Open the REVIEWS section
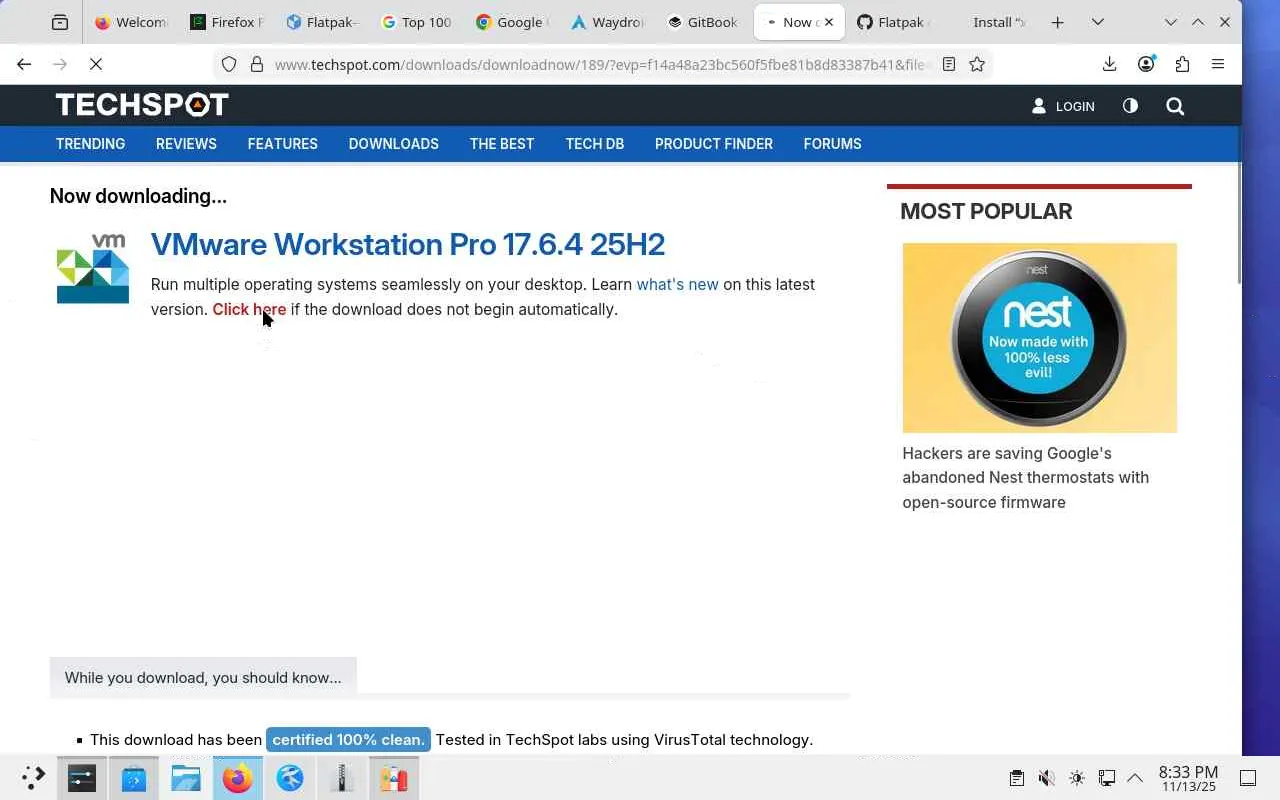The height and width of the screenshot is (800, 1280). pyautogui.click(x=186, y=144)
